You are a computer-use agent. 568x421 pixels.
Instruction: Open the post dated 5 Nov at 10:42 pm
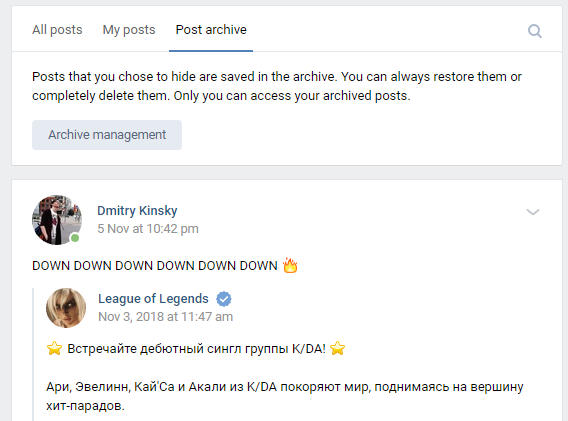[x=148, y=229]
